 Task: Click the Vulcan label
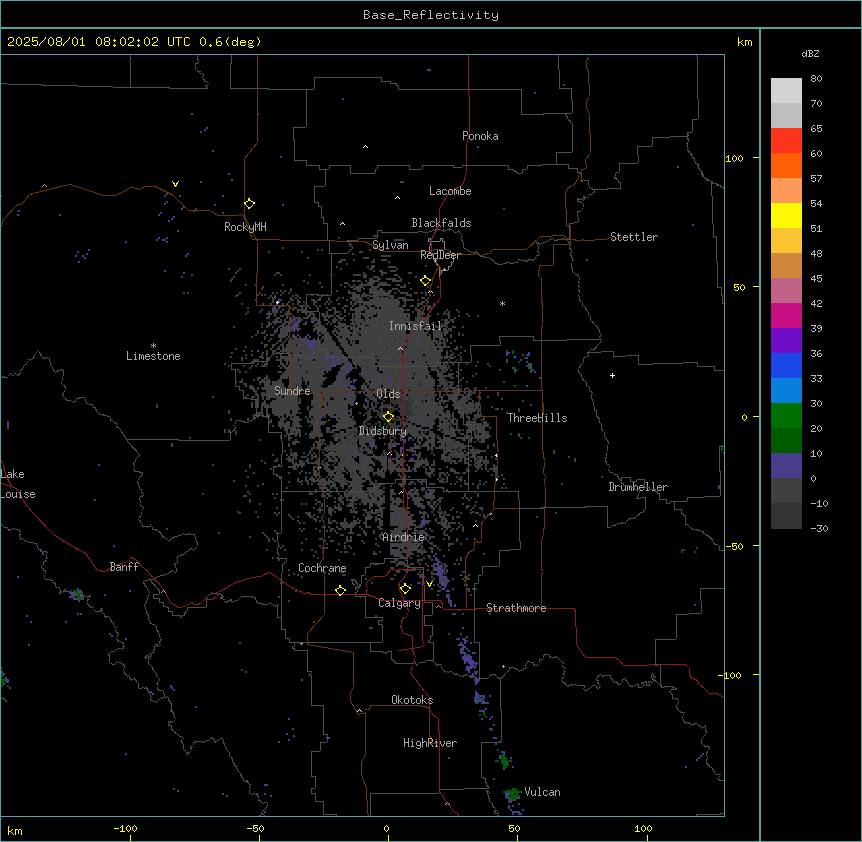coord(542,792)
